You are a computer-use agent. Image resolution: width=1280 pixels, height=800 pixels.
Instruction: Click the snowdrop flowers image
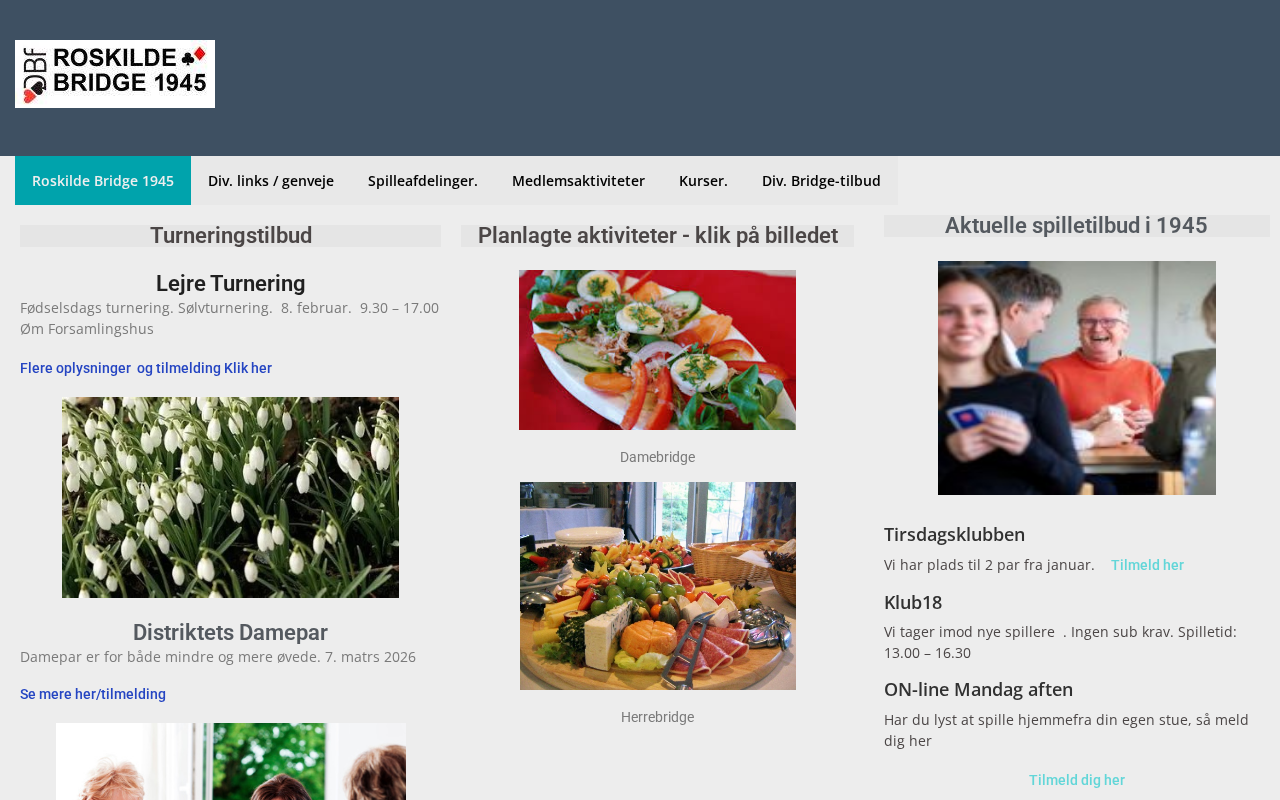click(x=230, y=497)
